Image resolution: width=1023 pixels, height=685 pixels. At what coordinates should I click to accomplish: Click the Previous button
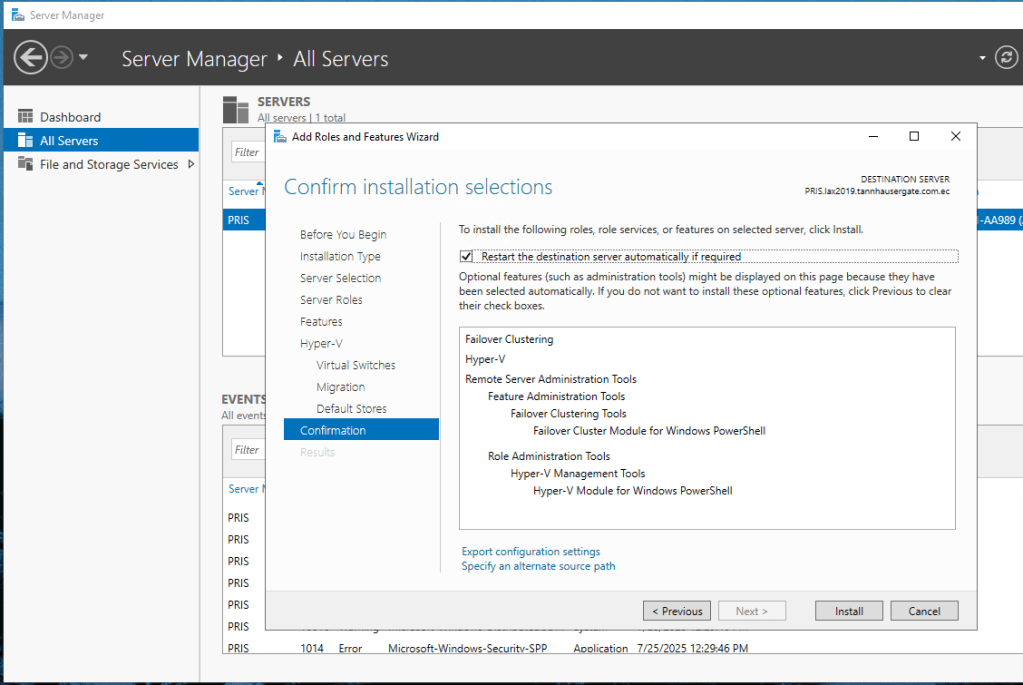pos(678,611)
